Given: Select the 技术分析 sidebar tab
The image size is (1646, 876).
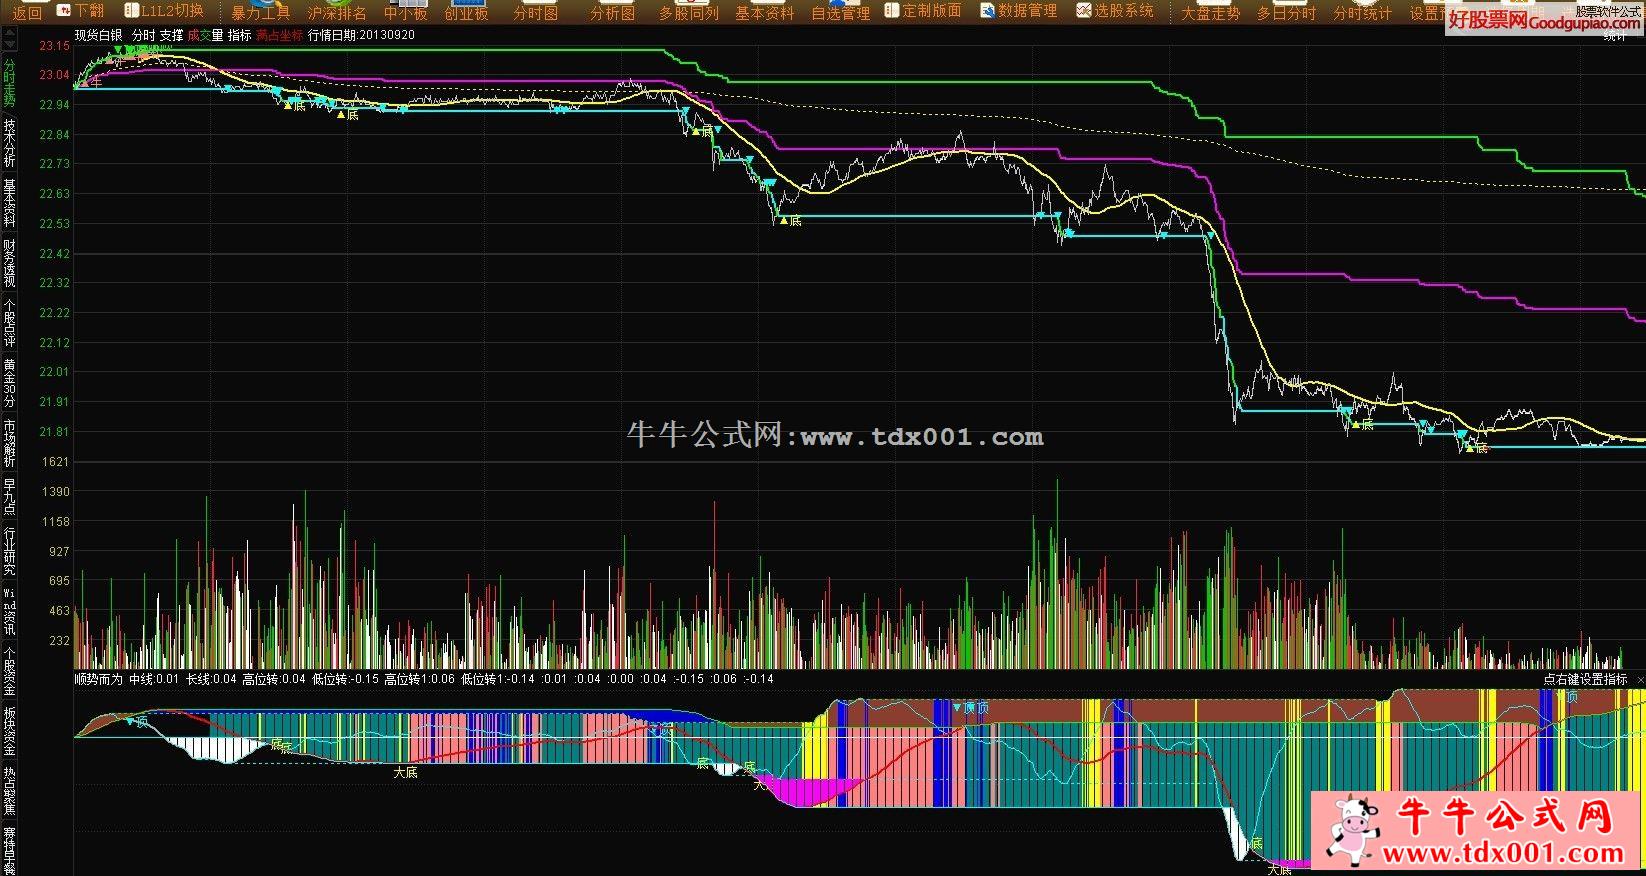Looking at the screenshot, I should 9,143.
